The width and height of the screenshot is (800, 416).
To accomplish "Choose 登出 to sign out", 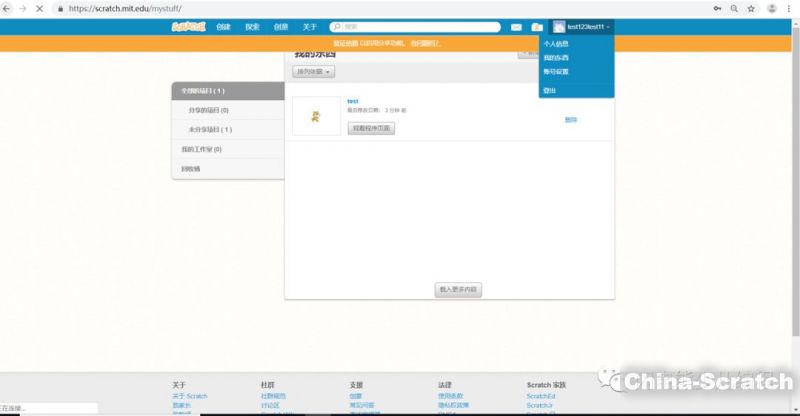I will coord(548,90).
